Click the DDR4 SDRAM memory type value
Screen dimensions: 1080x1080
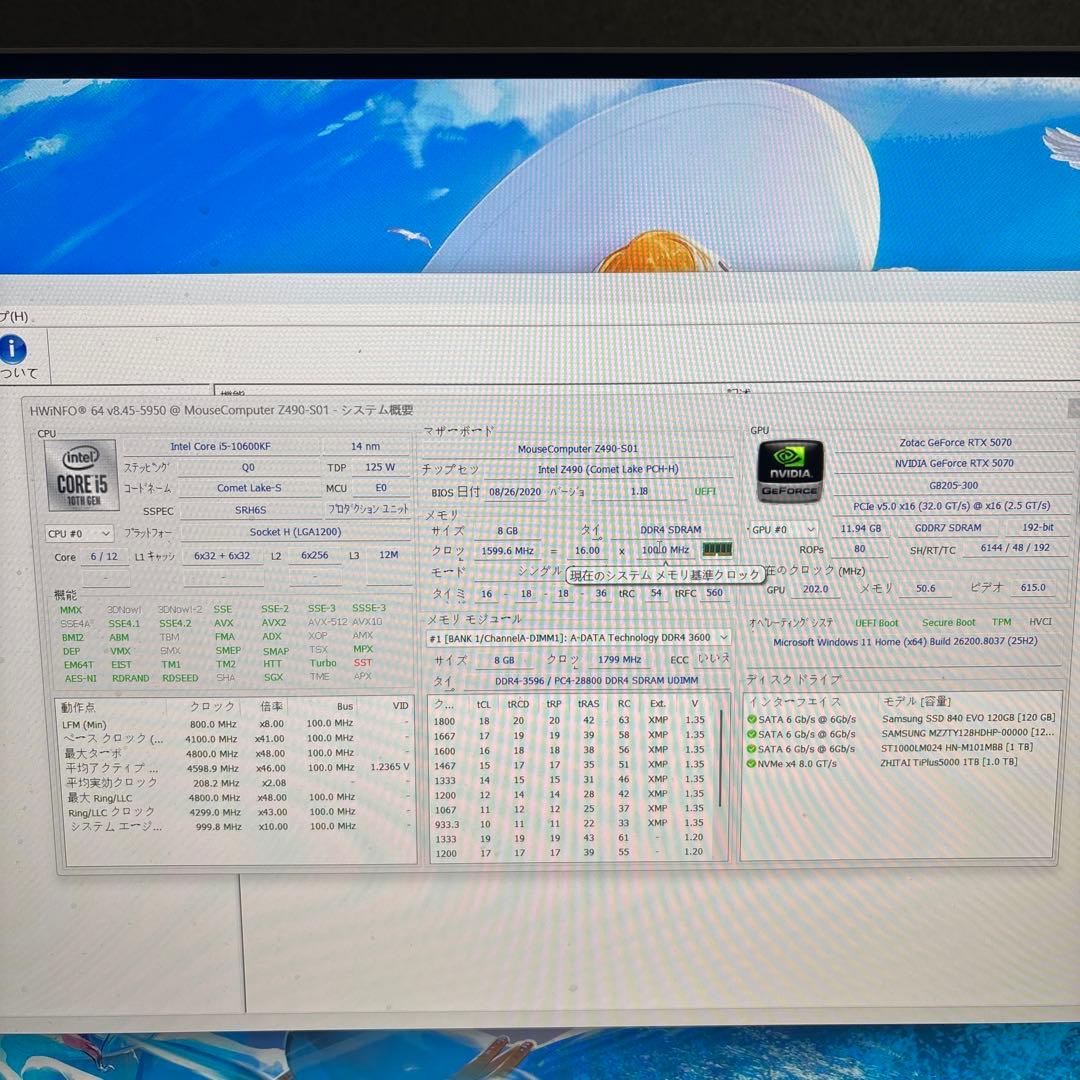pos(671,530)
